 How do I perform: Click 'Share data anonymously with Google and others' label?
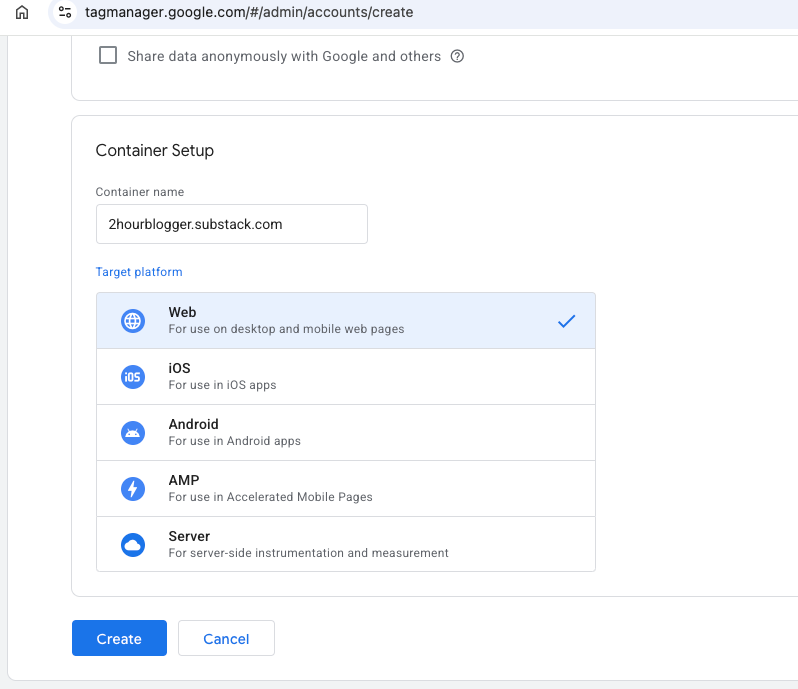click(x=284, y=56)
